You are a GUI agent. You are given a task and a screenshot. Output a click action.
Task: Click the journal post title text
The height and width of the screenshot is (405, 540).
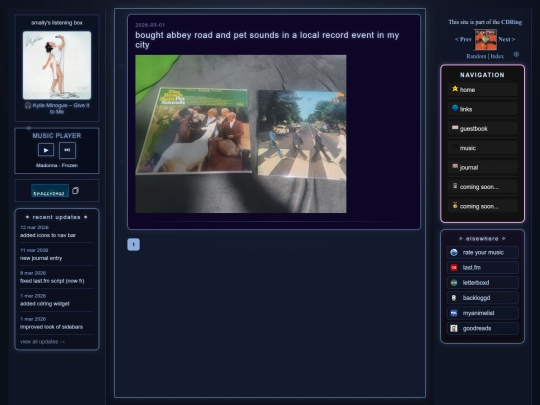267,40
